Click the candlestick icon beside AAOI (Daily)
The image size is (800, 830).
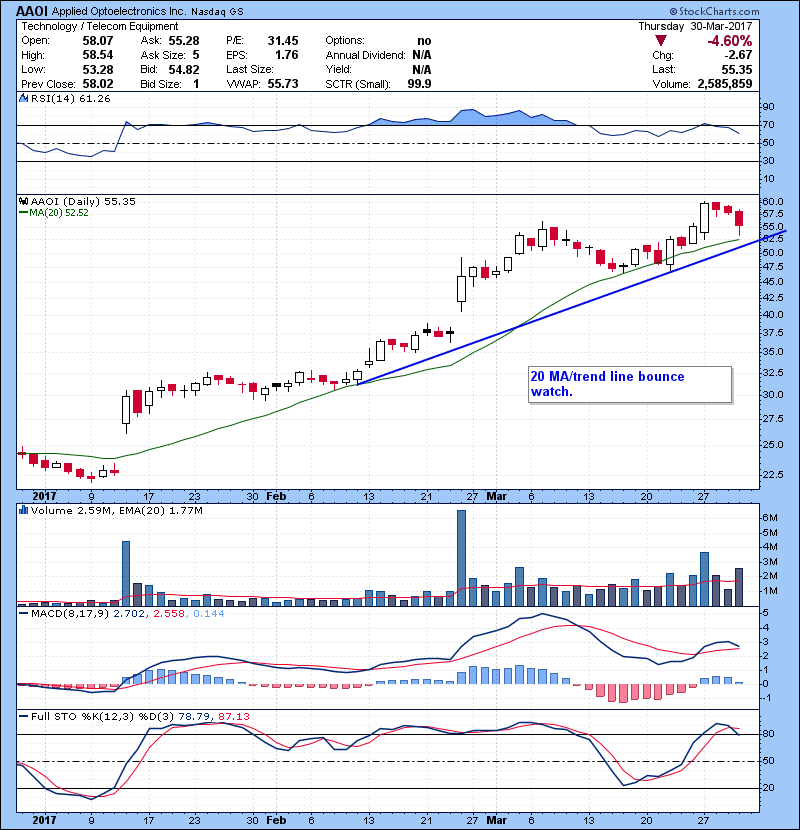[23, 201]
